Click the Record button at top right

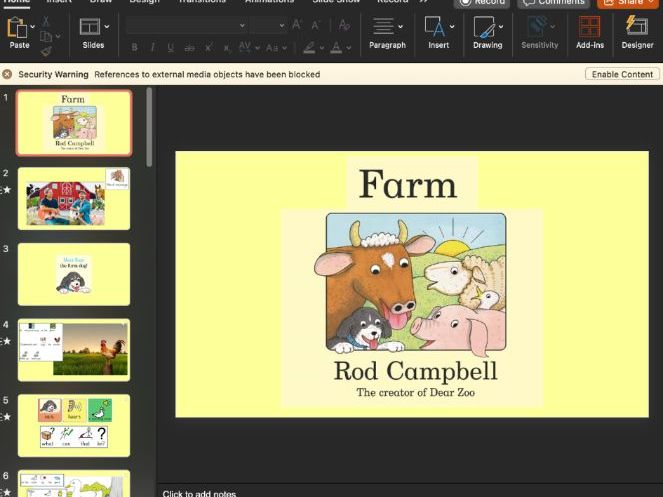pos(482,3)
